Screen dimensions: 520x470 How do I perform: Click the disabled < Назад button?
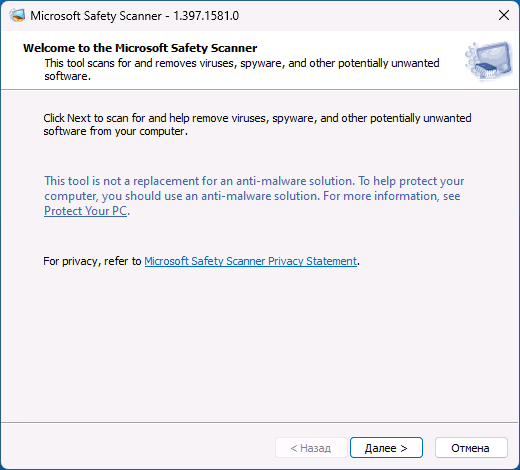click(x=311, y=448)
